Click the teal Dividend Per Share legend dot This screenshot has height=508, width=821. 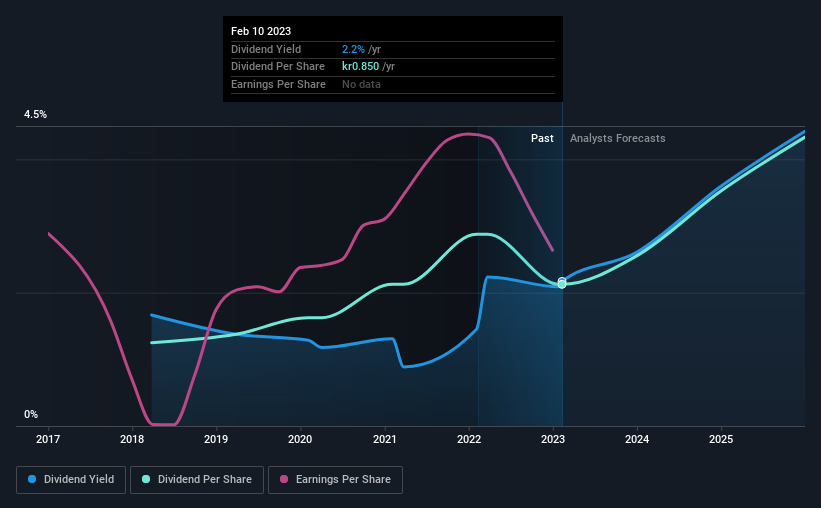pos(146,479)
